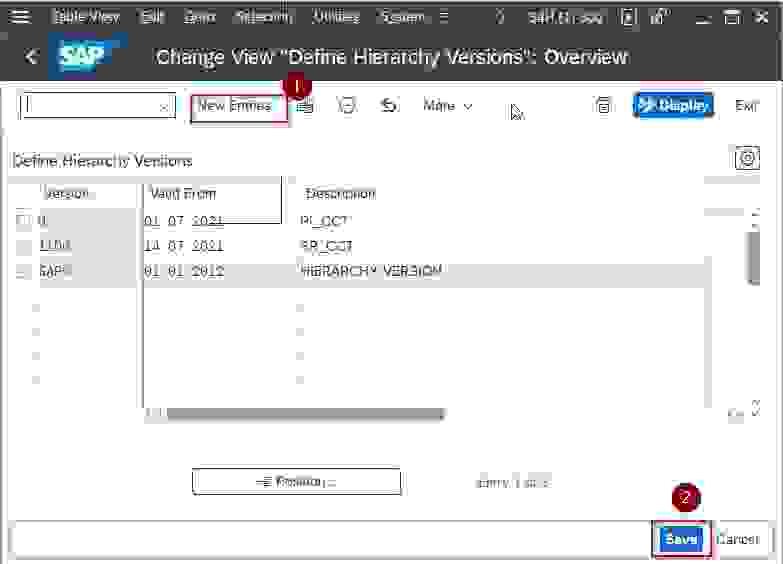
Task: Click the vertical scrollbar of the table
Action: (x=753, y=257)
